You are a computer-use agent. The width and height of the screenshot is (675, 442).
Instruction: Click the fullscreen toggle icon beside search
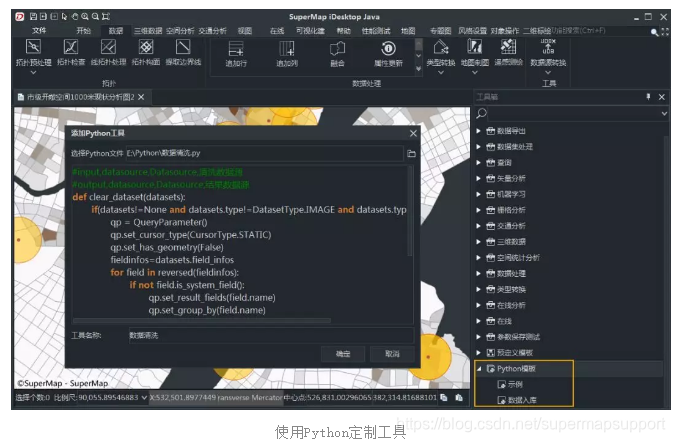point(665,32)
